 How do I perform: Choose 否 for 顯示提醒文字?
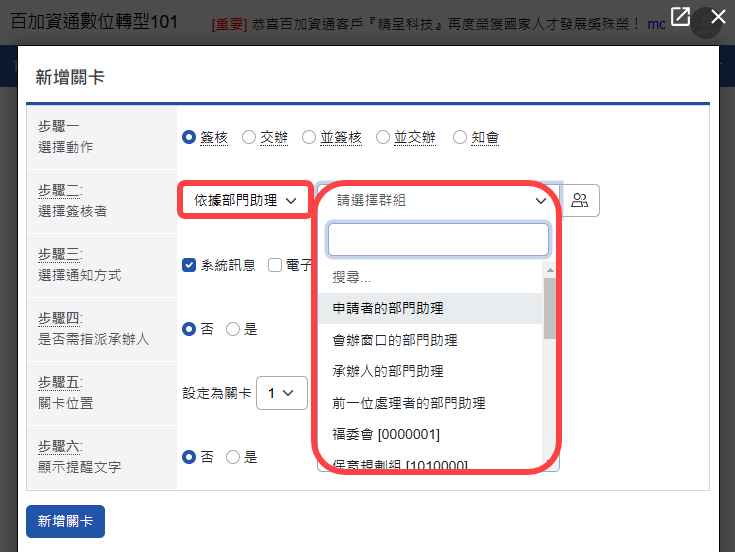coord(189,457)
